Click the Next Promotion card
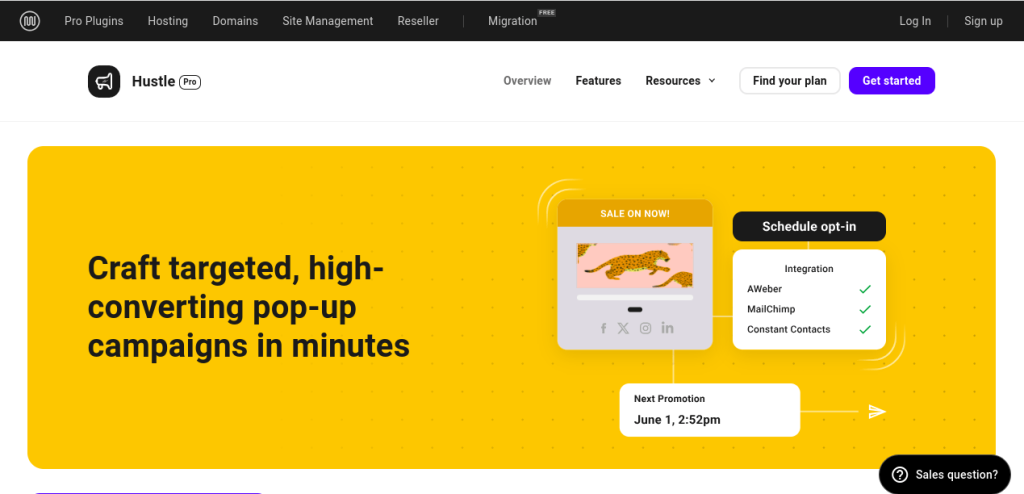The height and width of the screenshot is (494, 1024). 710,410
